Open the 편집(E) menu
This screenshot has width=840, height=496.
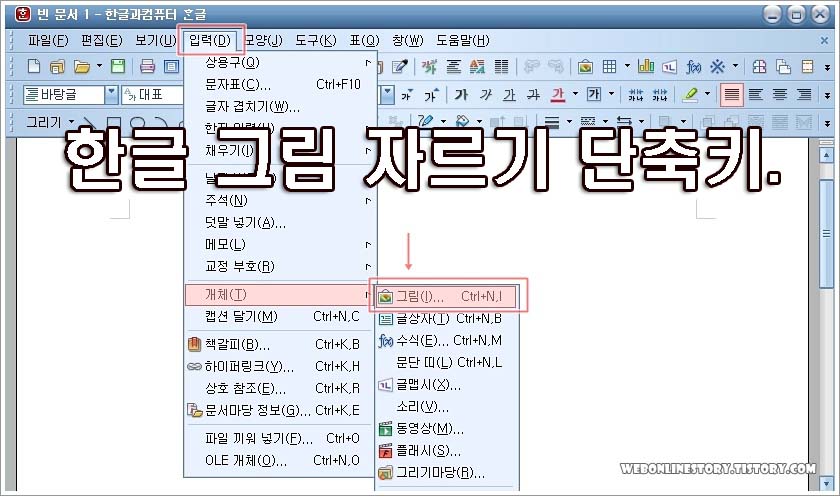coord(101,41)
